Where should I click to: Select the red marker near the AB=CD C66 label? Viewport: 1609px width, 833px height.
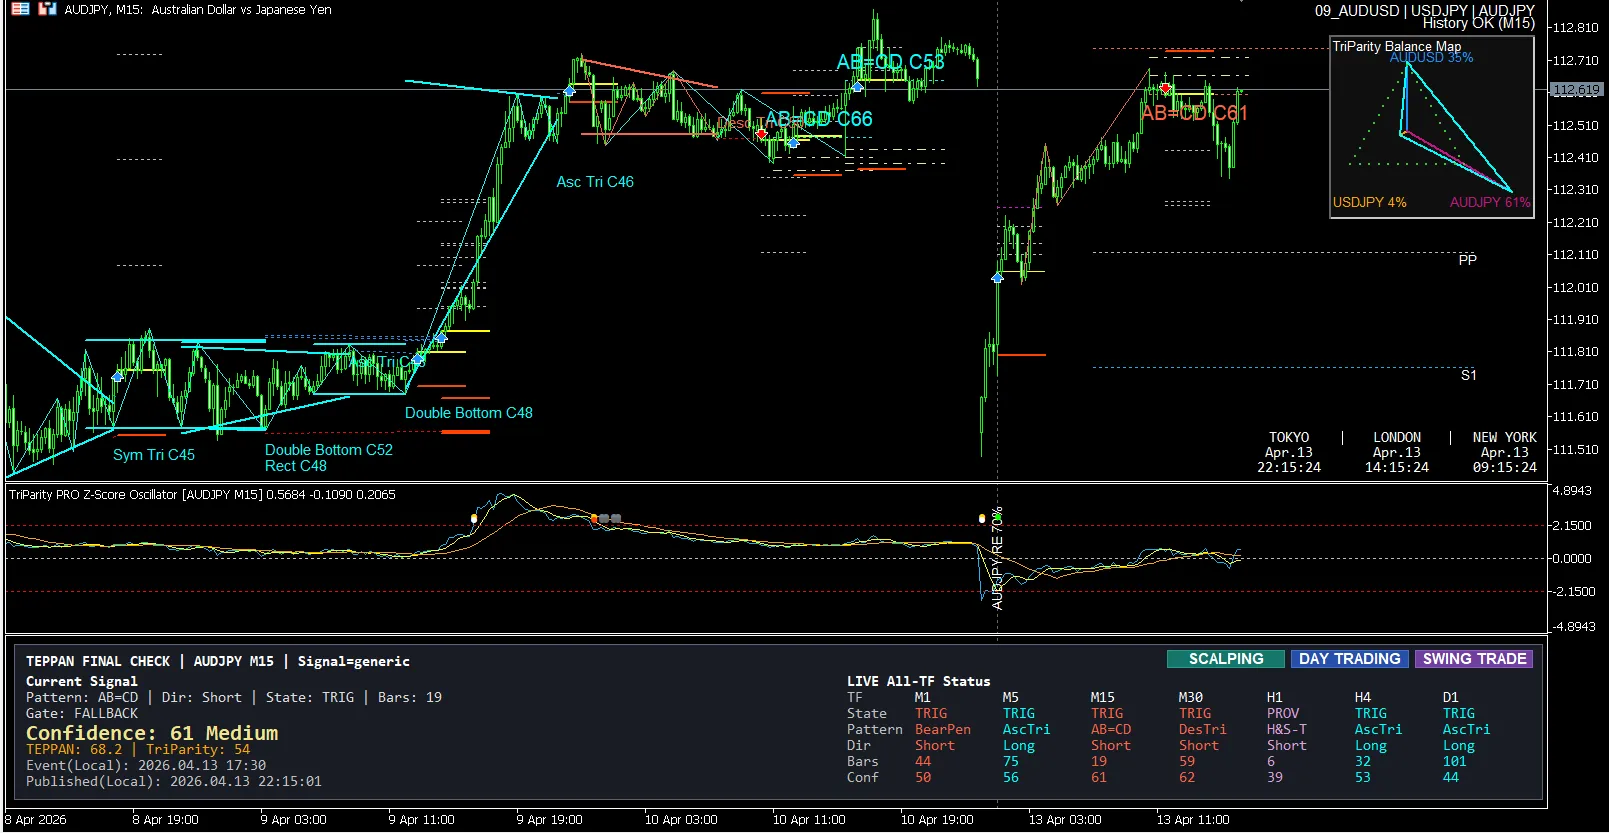pos(762,132)
